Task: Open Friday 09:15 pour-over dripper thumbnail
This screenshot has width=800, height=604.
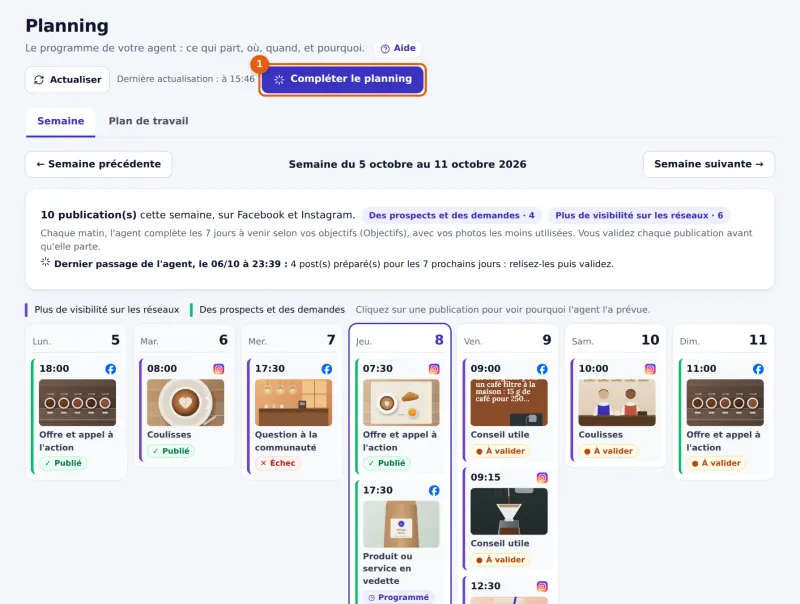Action: [x=509, y=511]
